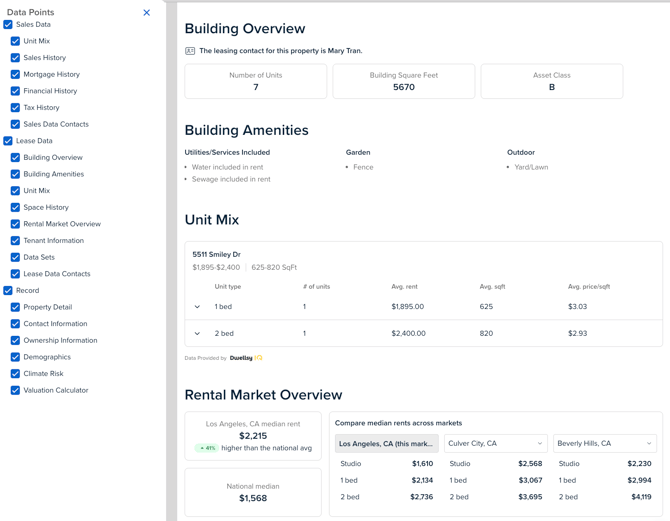This screenshot has width=670, height=521.
Task: Close the Data Points panel
Action: [147, 13]
